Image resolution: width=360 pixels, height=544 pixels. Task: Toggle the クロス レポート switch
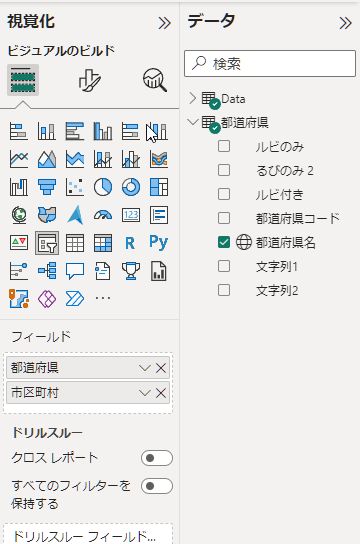click(157, 458)
